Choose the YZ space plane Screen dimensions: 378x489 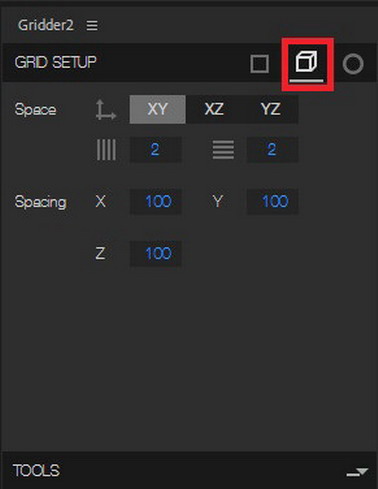point(270,109)
